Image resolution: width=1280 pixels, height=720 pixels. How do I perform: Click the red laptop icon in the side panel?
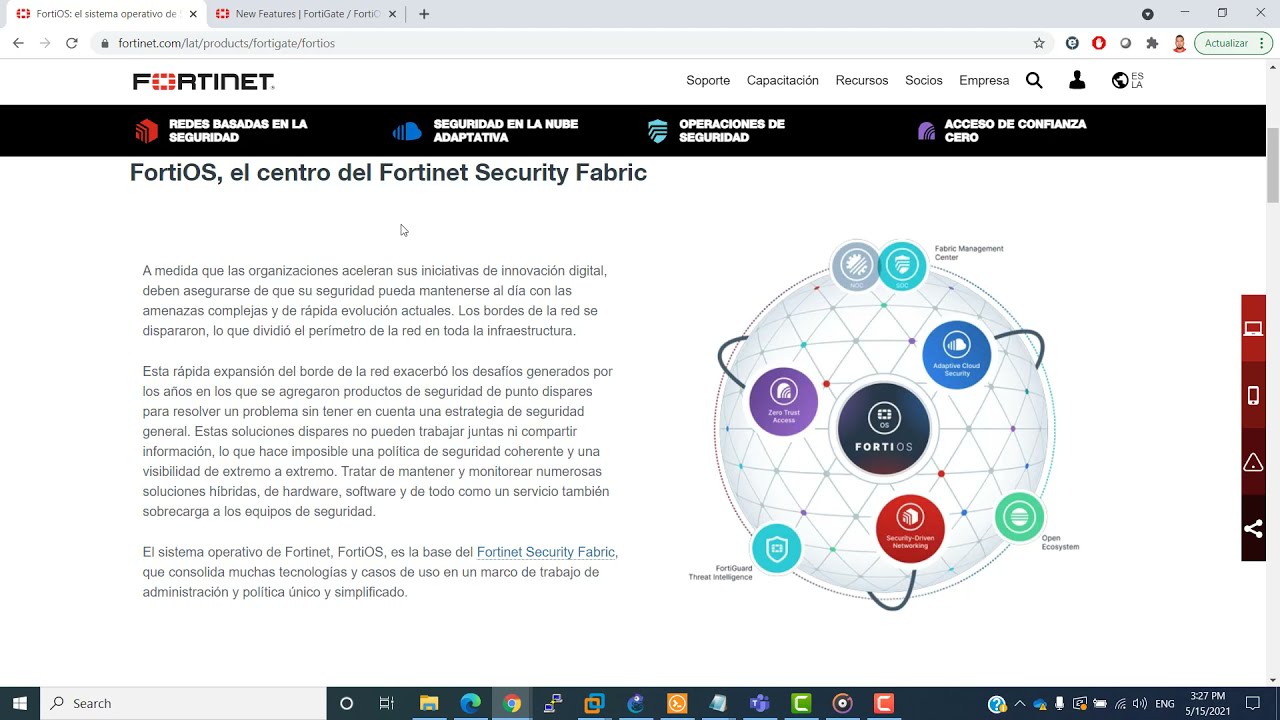1253,329
